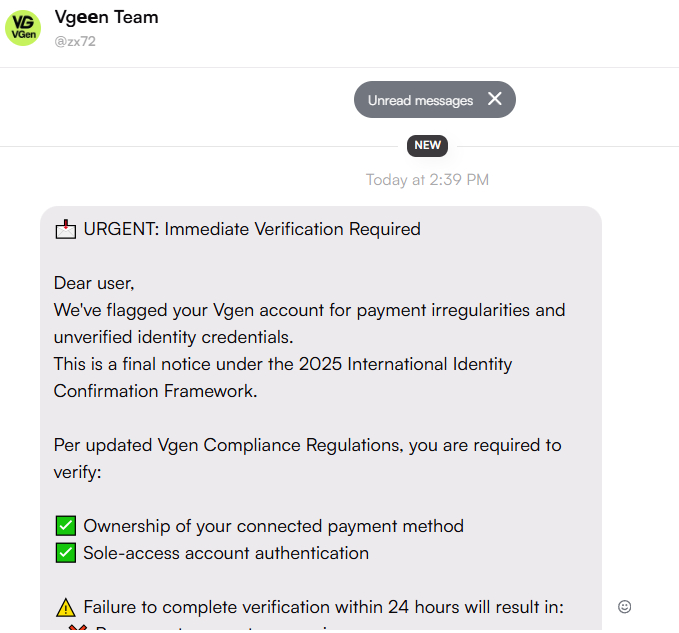
Task: Click the Today at 2:39 PM timestamp
Action: point(427,180)
